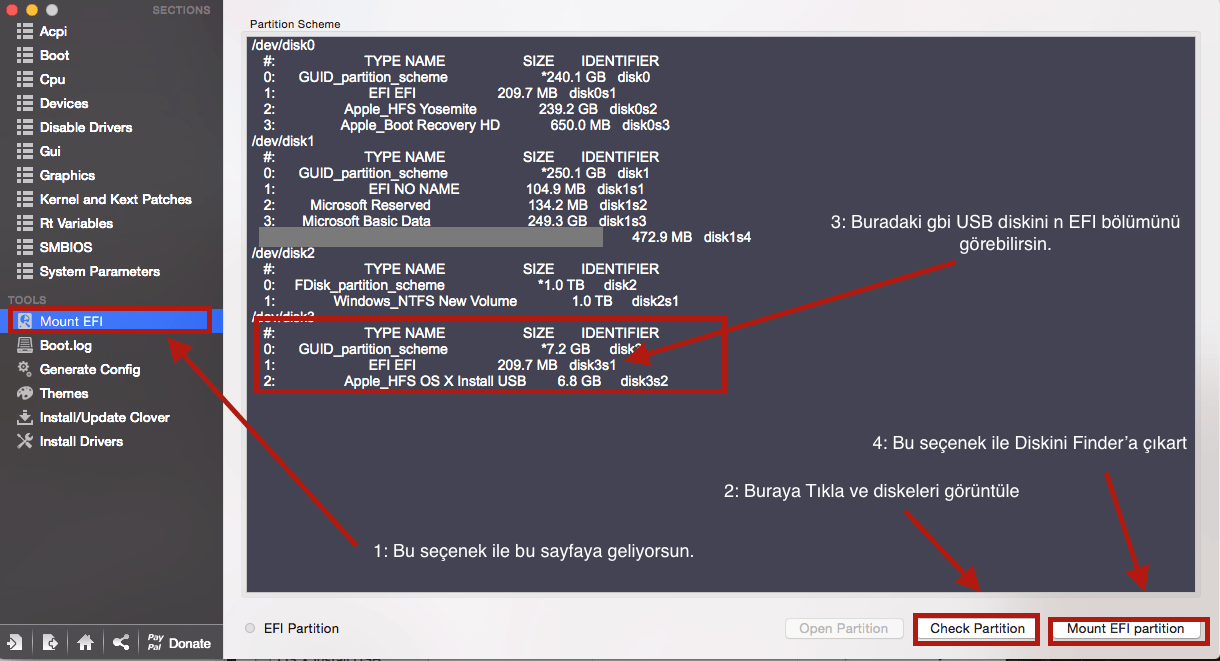The height and width of the screenshot is (661, 1220).
Task: Click the import configuration icon
Action: pos(15,643)
